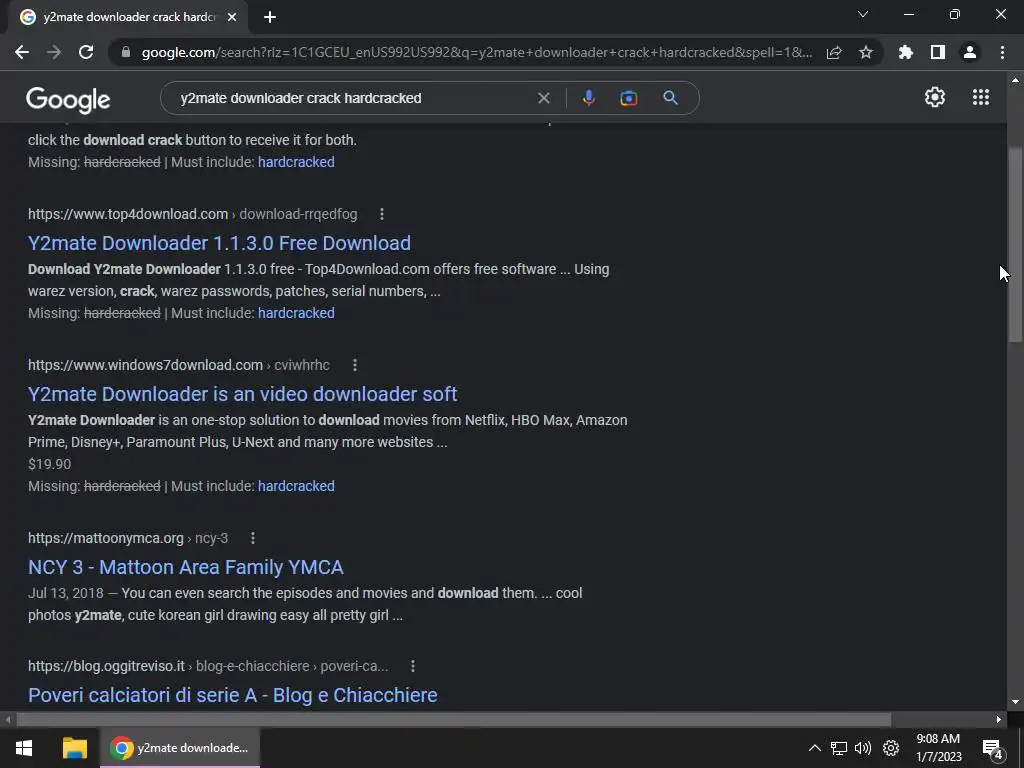Open Google quick settings gear
The height and width of the screenshot is (768, 1024).
[935, 97]
